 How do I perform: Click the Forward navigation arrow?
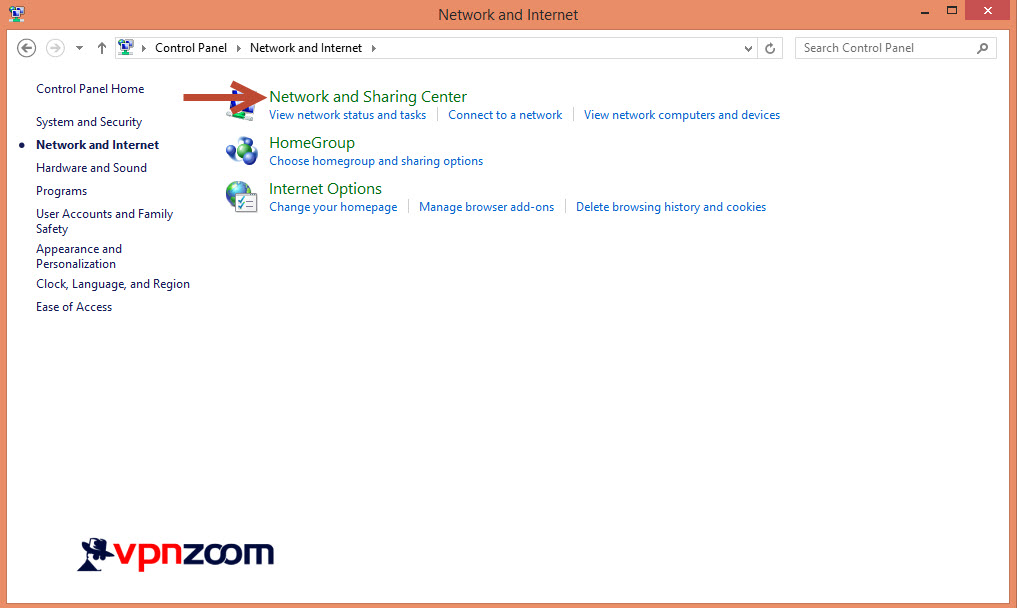(x=55, y=48)
